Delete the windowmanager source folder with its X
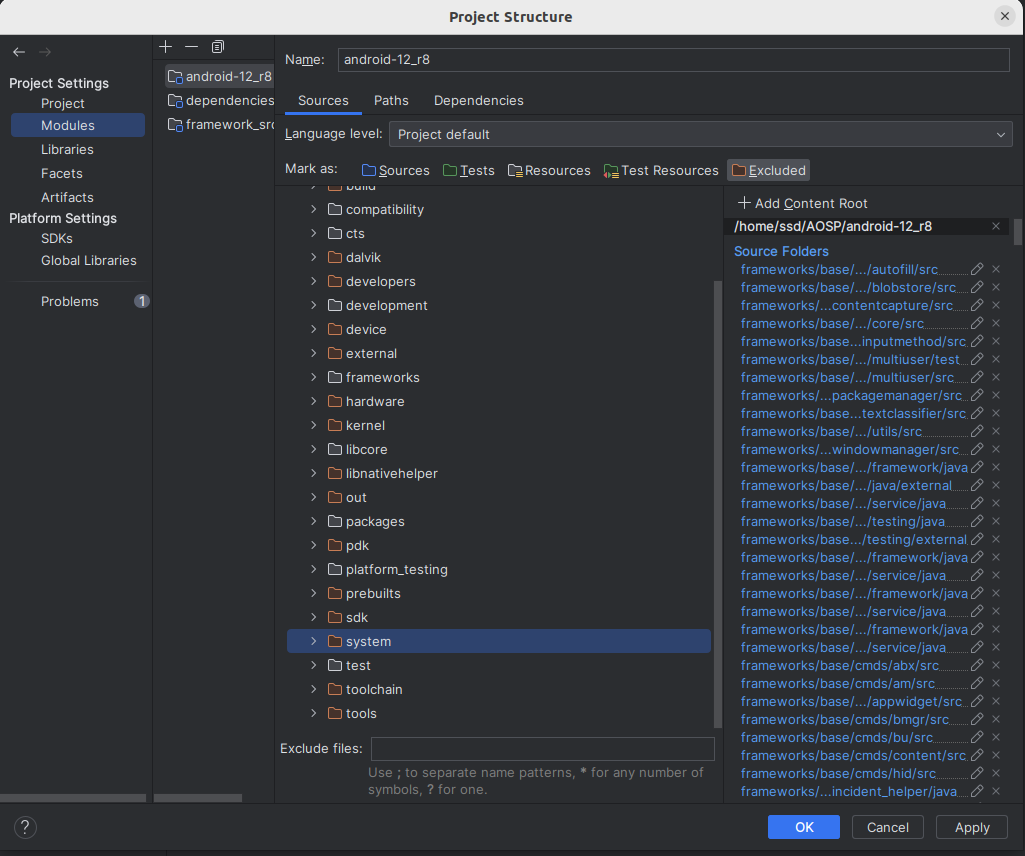 pyautogui.click(x=995, y=449)
